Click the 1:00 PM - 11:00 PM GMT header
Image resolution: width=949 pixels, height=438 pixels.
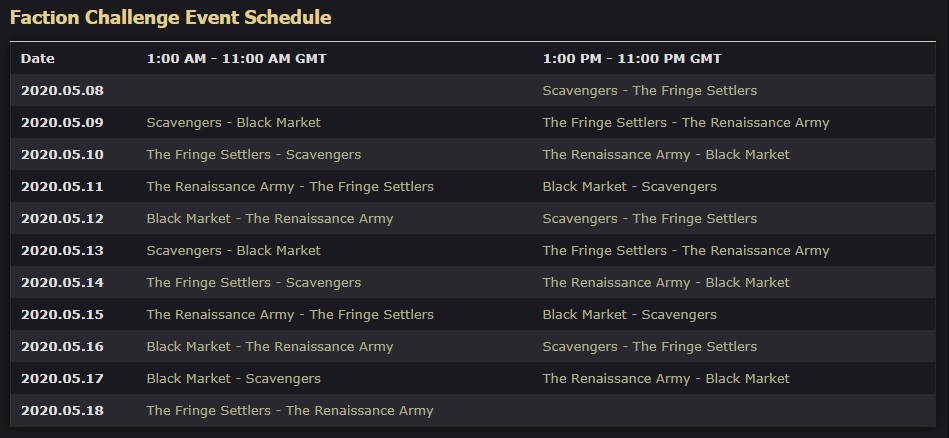coord(632,59)
